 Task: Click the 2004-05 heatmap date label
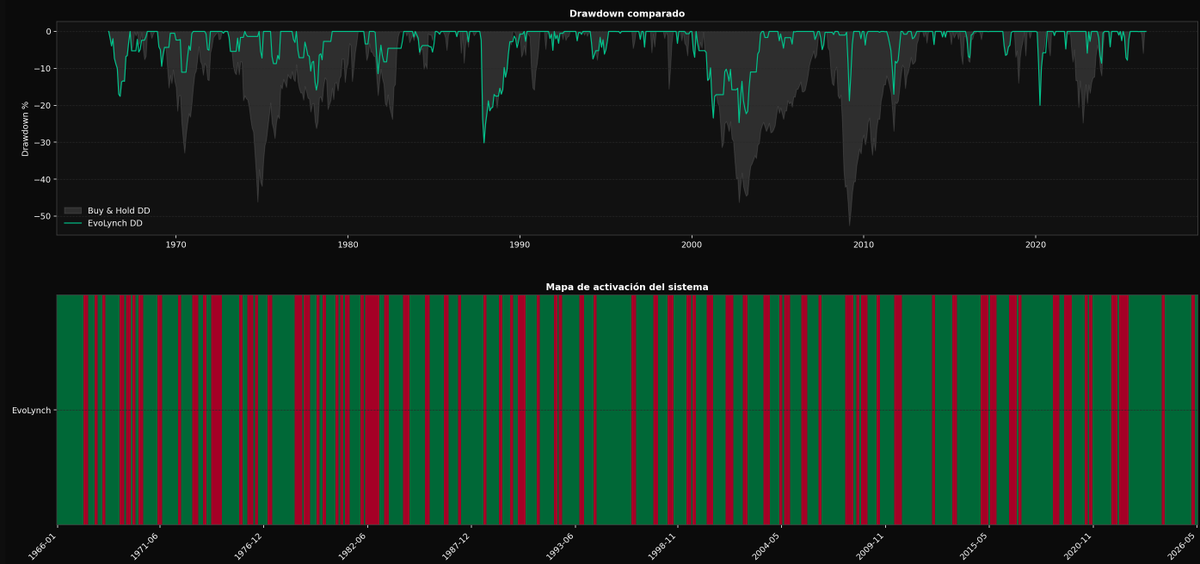(767, 545)
